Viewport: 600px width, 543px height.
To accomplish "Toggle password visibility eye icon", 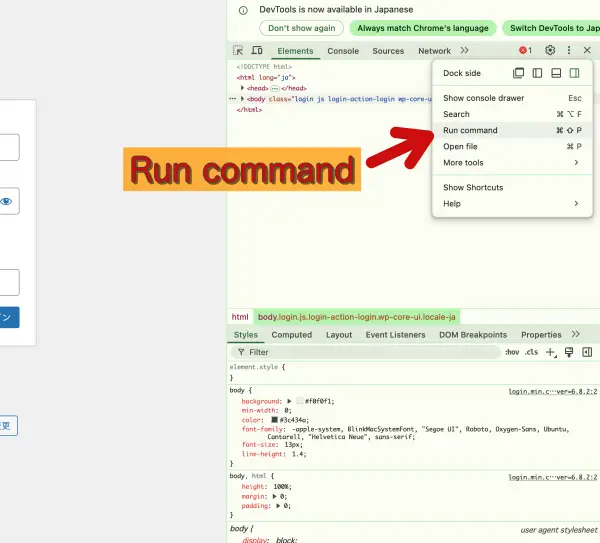I will tap(6, 202).
